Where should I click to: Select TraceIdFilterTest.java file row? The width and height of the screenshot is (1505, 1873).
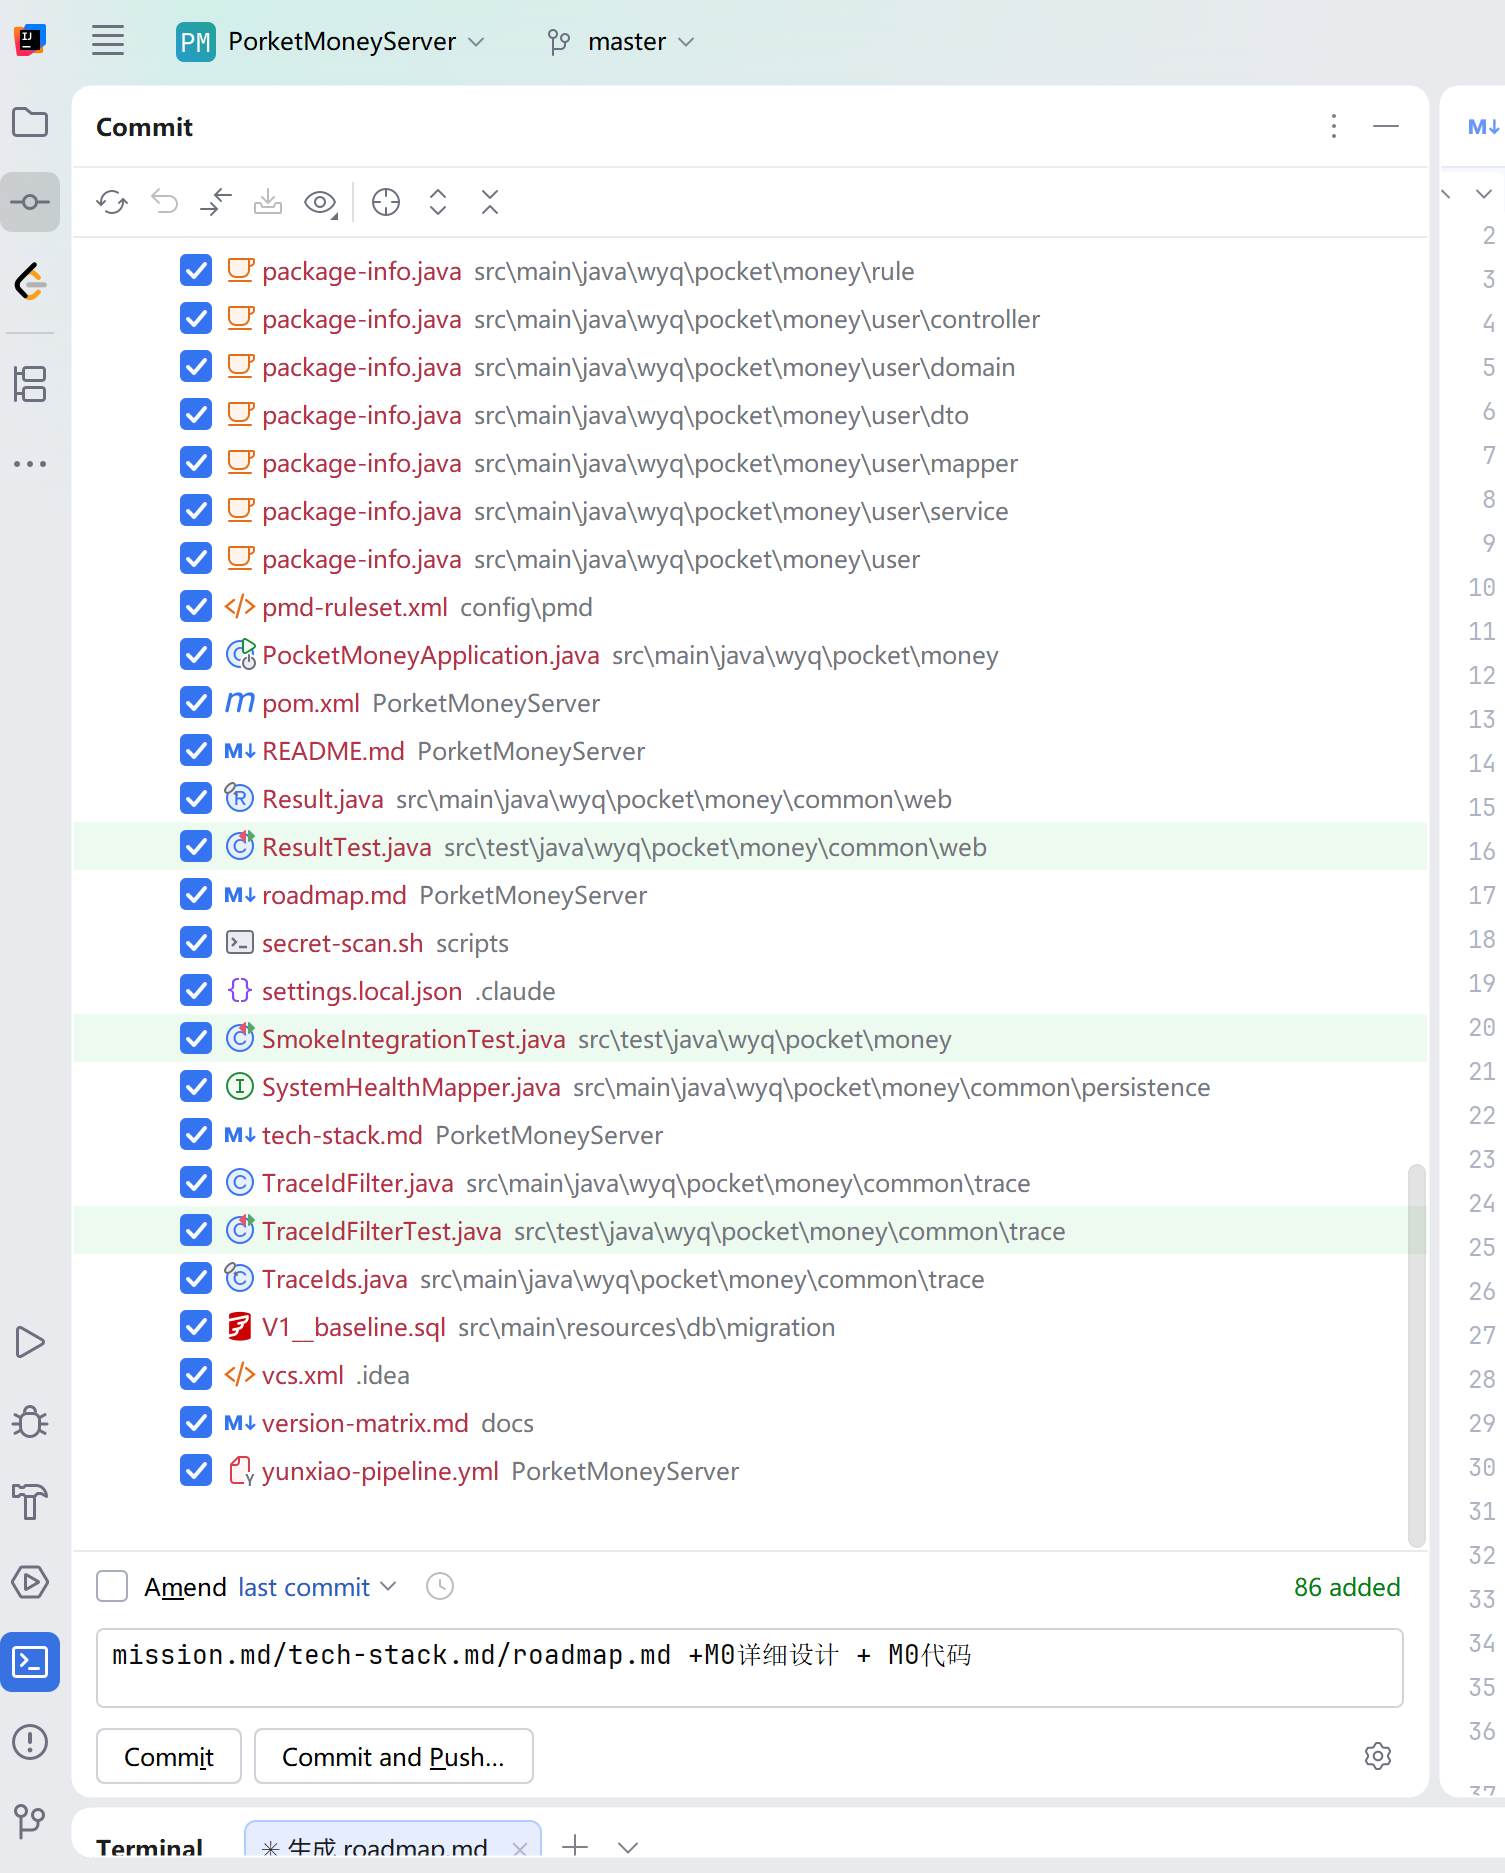(x=750, y=1231)
